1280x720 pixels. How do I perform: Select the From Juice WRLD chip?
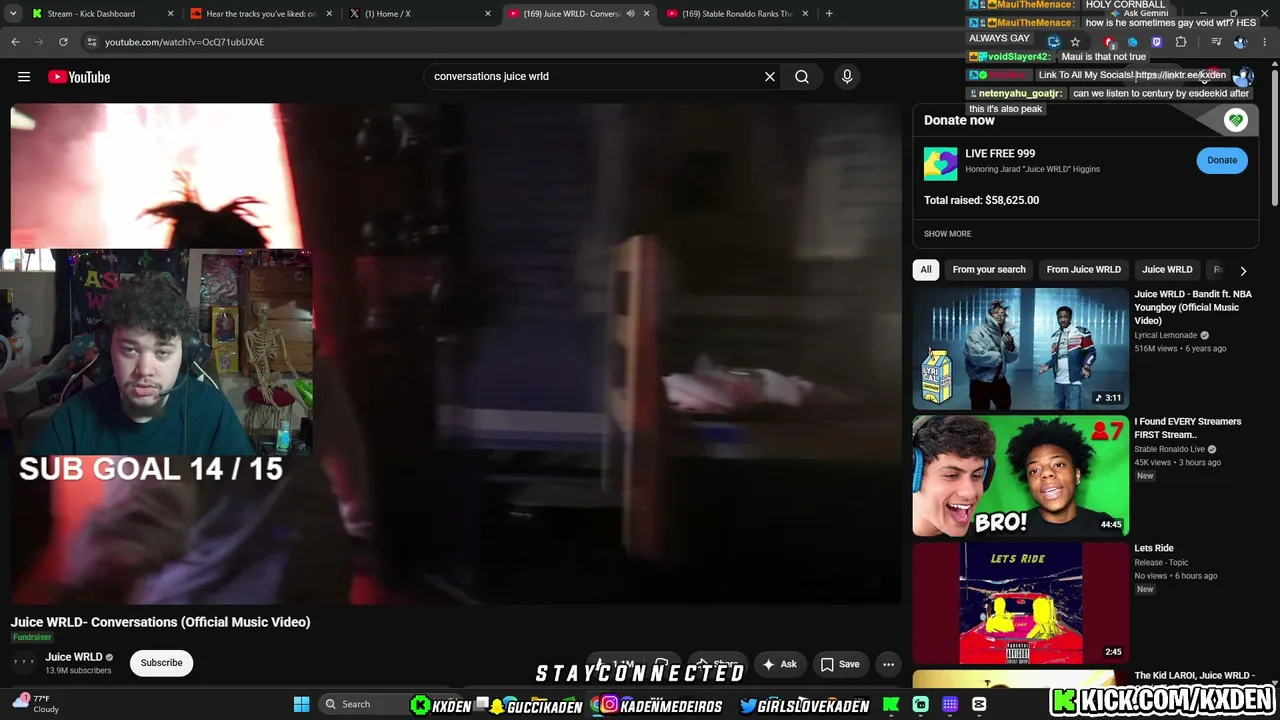click(x=1084, y=270)
